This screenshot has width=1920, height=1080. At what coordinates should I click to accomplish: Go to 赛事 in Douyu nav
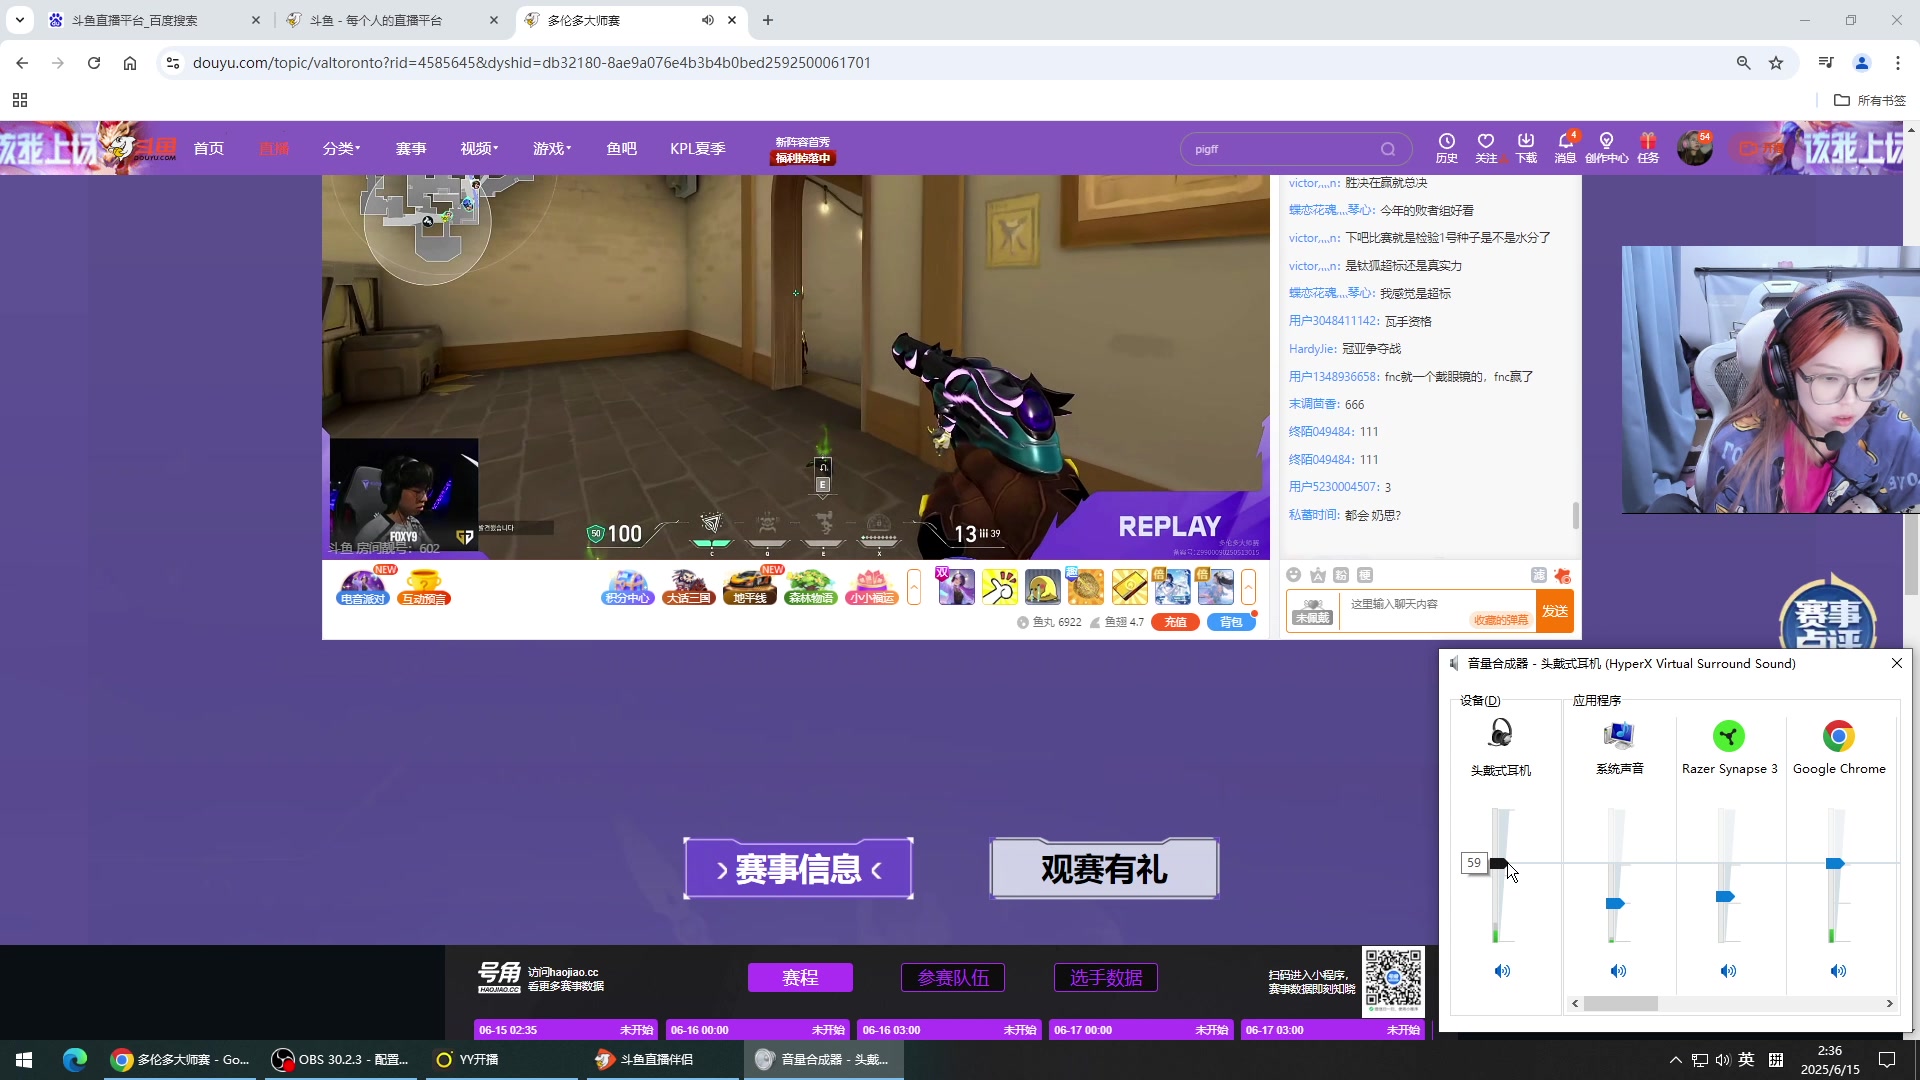(x=411, y=148)
